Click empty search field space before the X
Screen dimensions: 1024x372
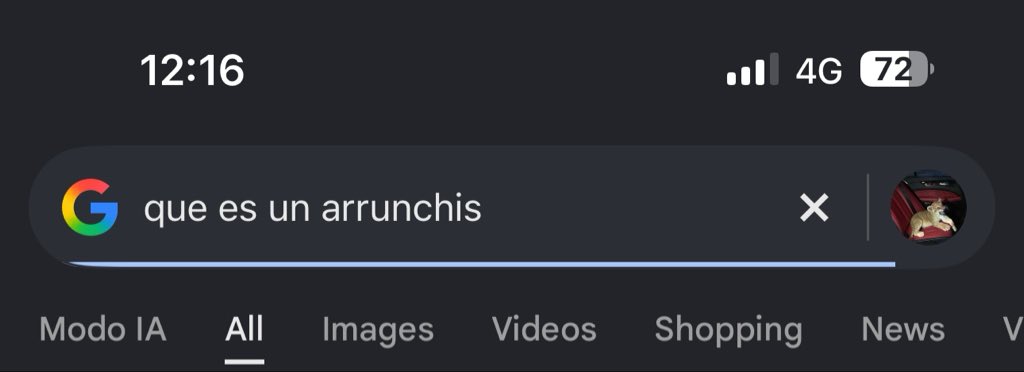[640, 208]
